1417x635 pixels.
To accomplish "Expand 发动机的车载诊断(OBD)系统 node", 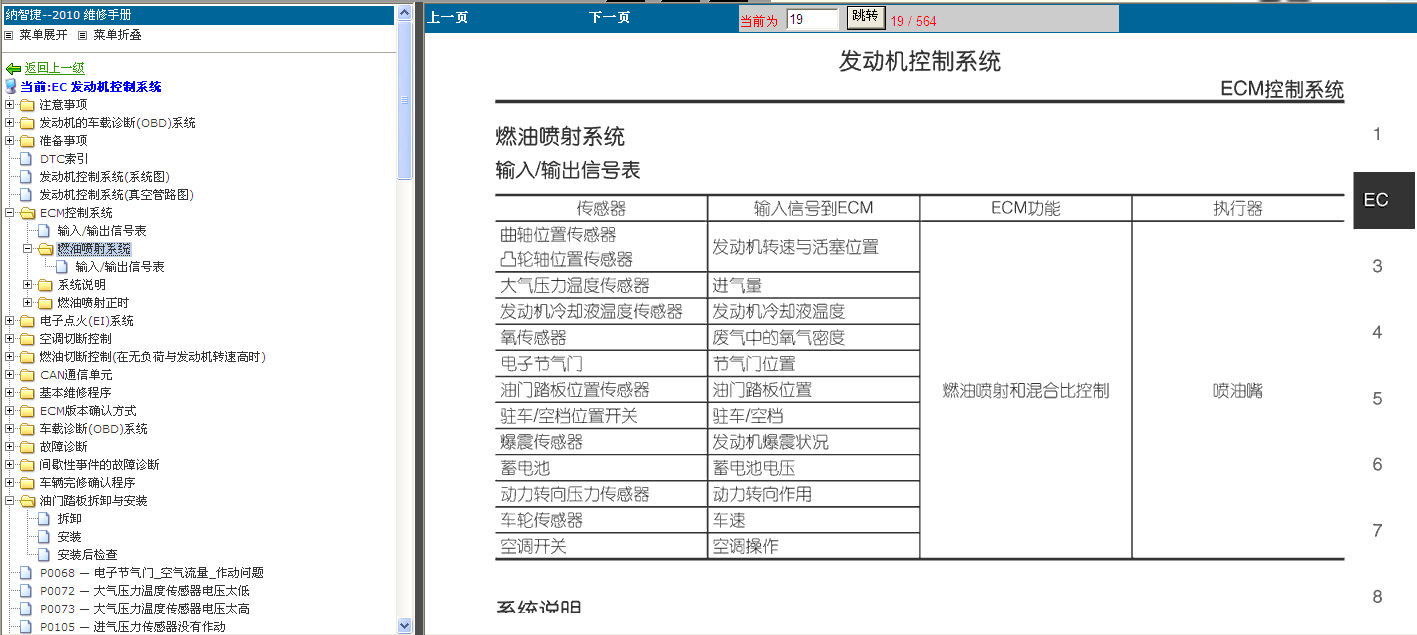I will pyautogui.click(x=10, y=123).
